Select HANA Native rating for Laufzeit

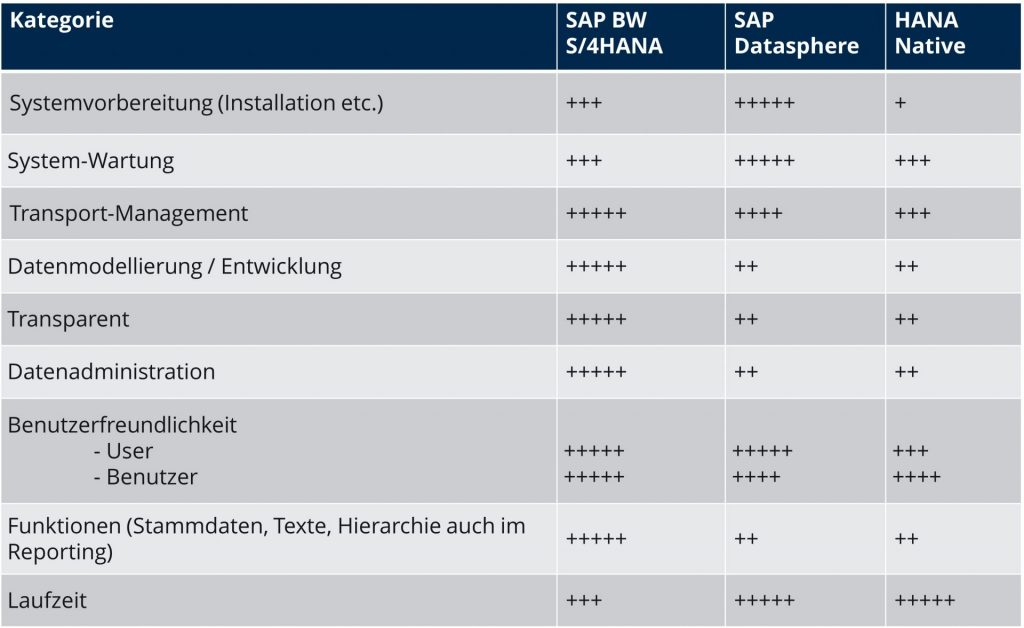(x=925, y=600)
